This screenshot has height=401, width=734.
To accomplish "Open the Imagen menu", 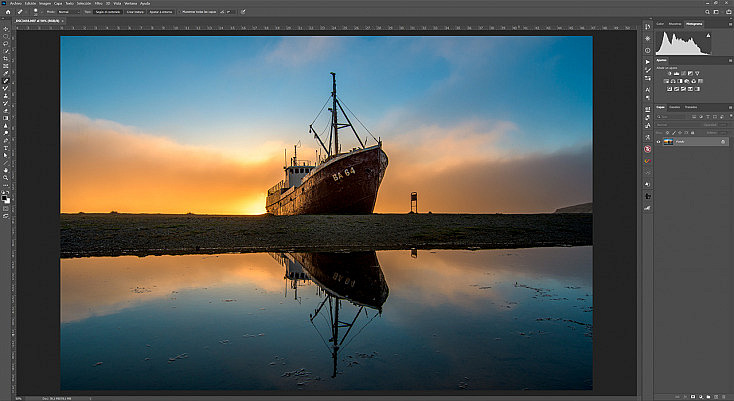I will click(44, 3).
